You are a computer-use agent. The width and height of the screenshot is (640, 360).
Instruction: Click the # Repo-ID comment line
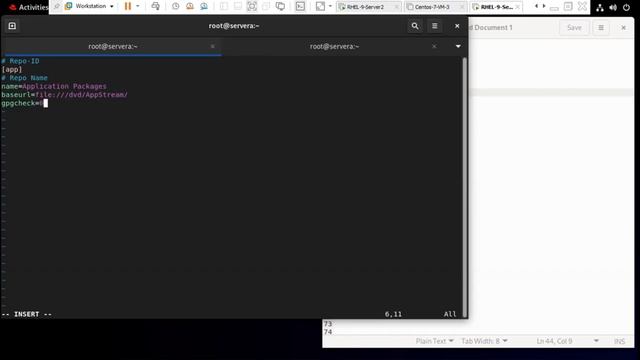(20, 61)
